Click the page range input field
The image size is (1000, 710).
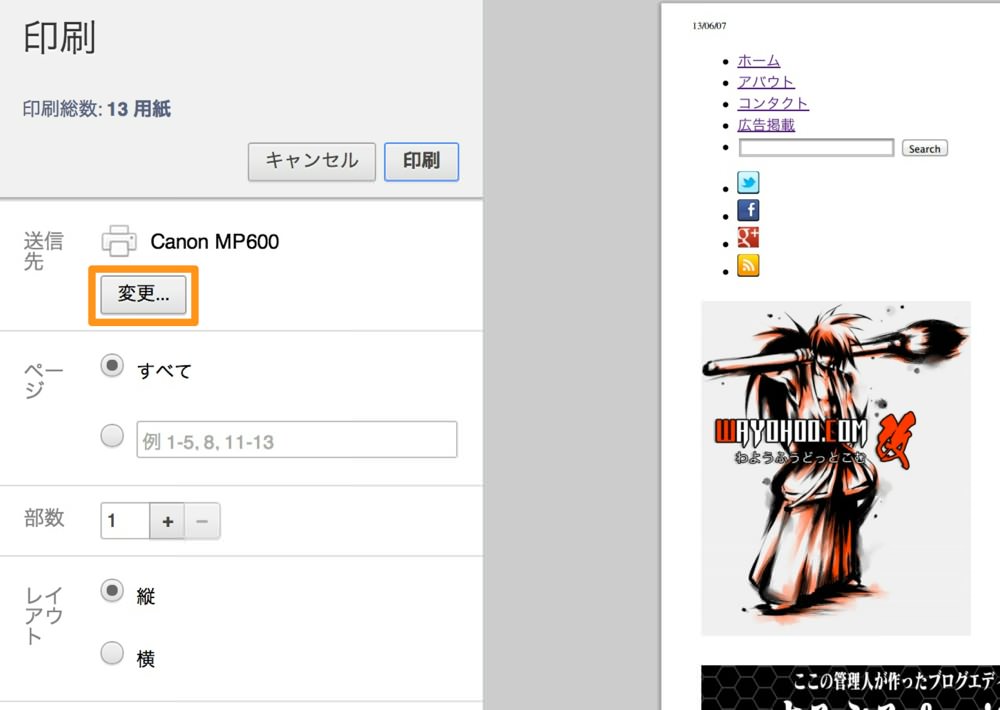(297, 440)
